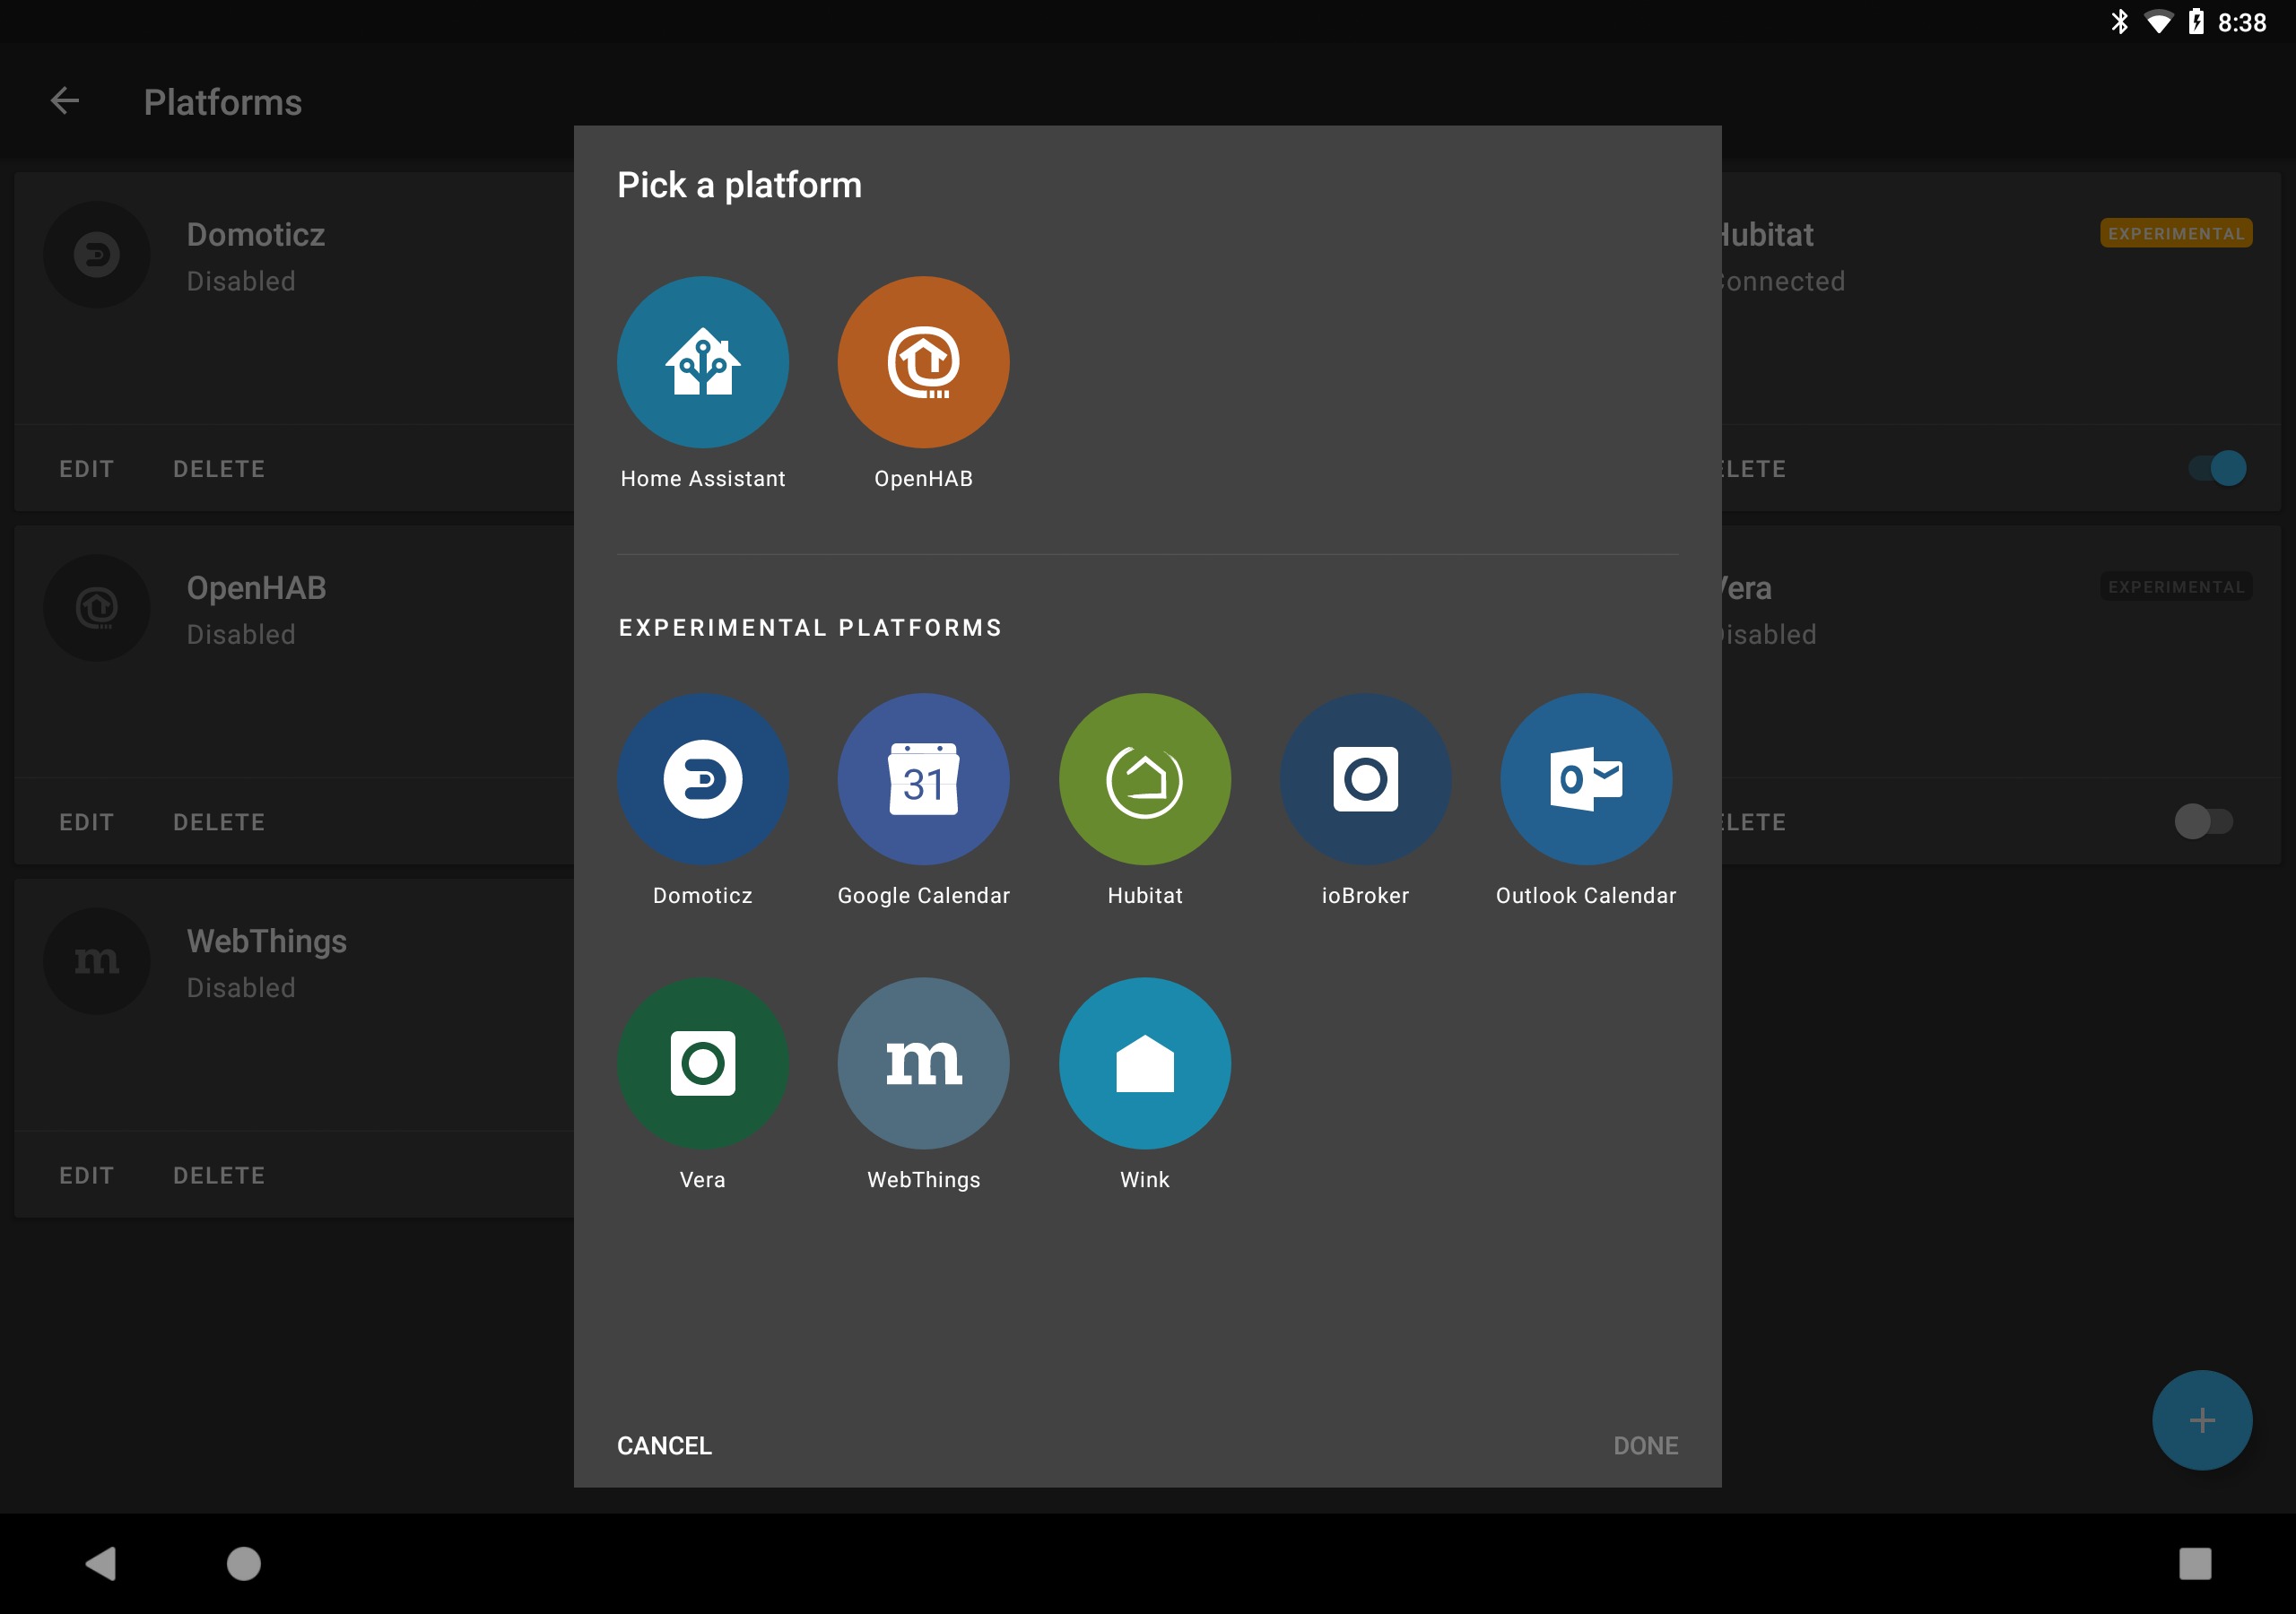
Task: Toggle the Hubitat platform switch off
Action: pyautogui.click(x=2217, y=468)
